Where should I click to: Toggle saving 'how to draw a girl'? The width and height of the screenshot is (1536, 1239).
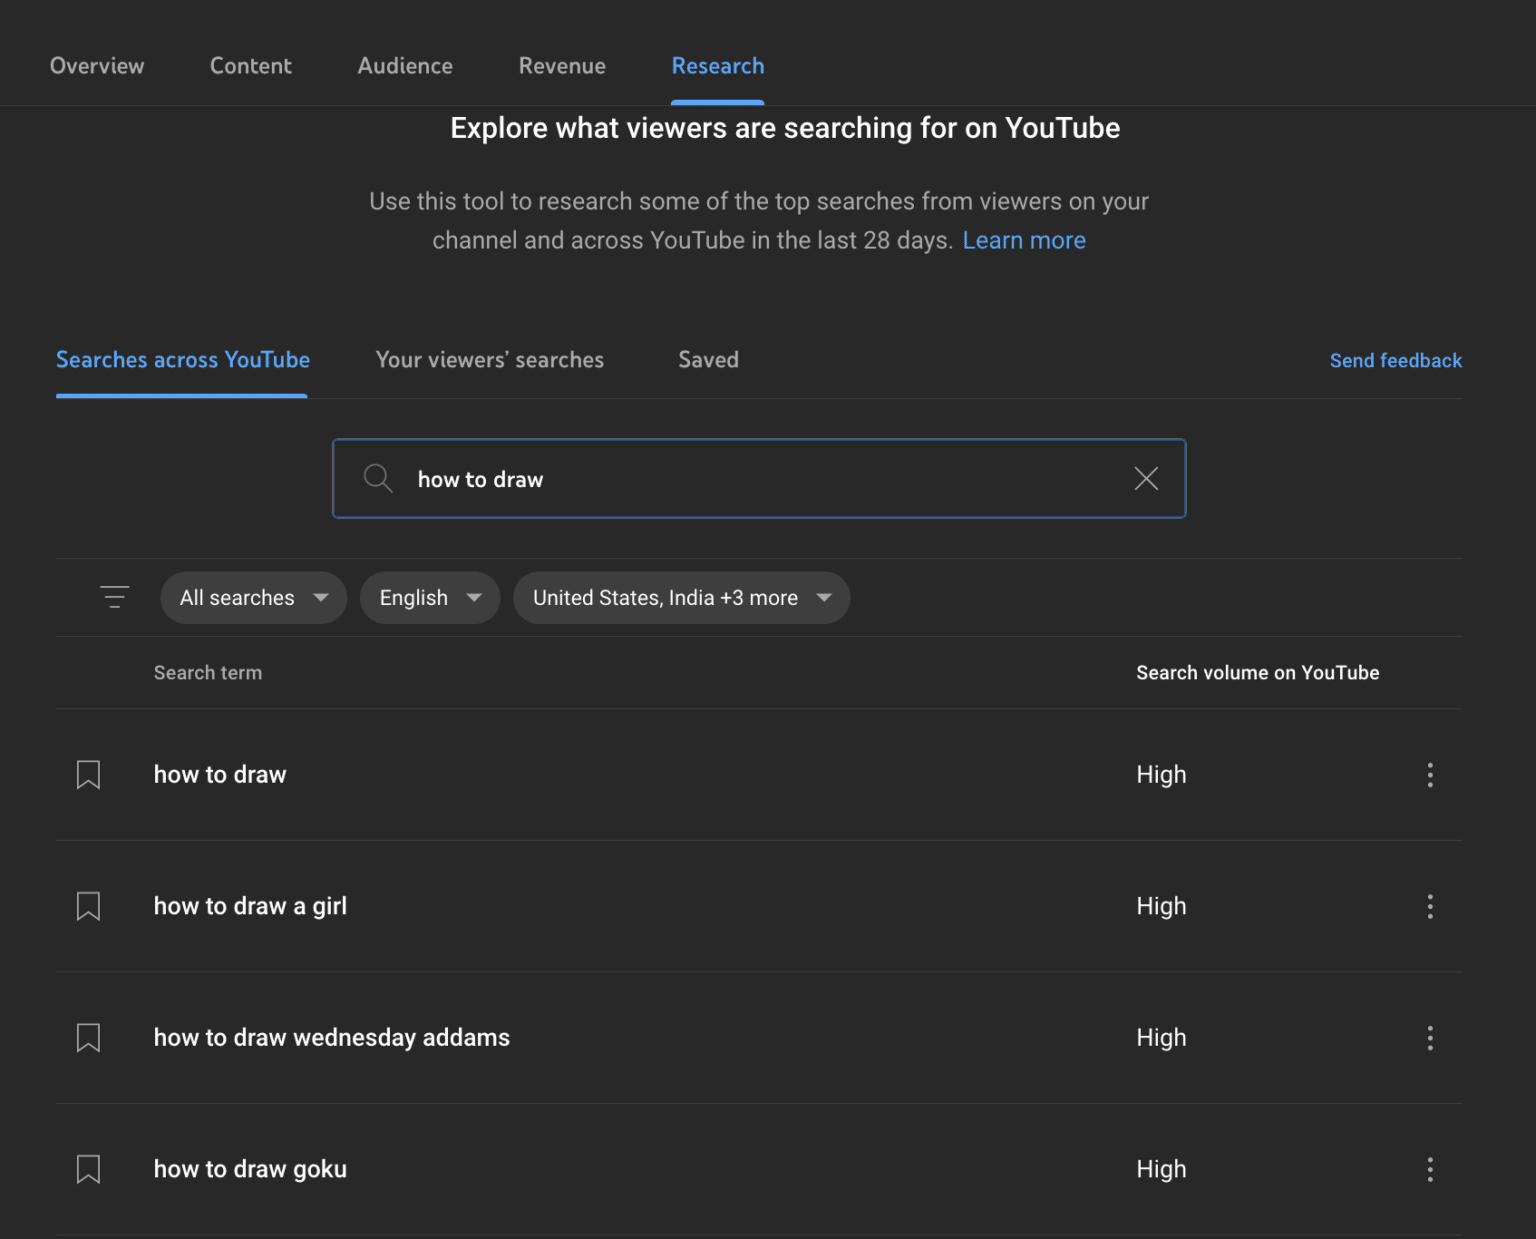click(88, 906)
